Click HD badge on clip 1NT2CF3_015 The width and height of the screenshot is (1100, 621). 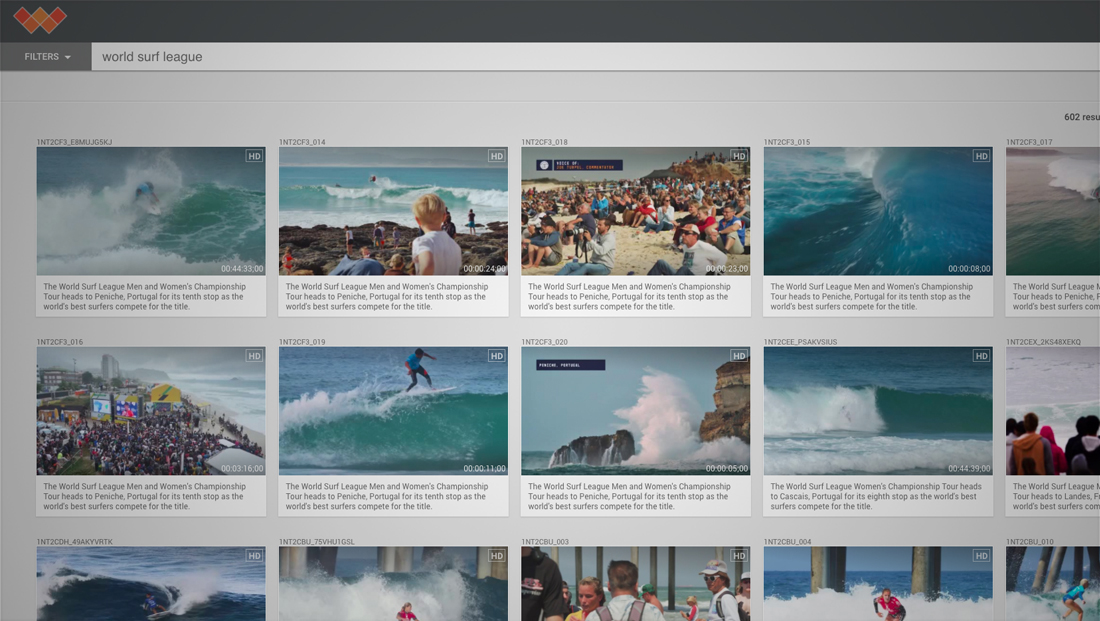tap(981, 156)
